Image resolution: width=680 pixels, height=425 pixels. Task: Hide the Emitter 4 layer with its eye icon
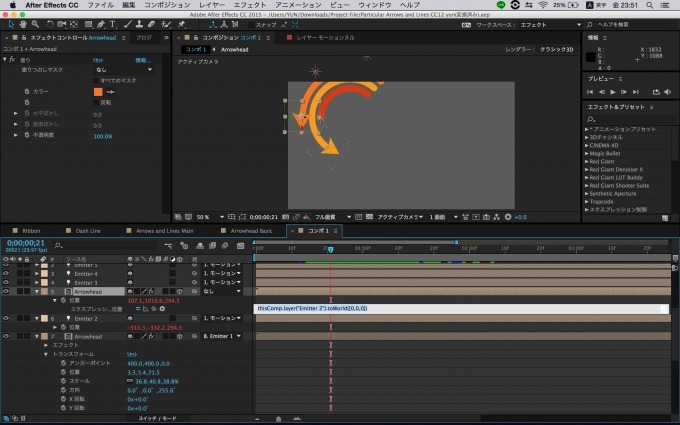click(6, 273)
